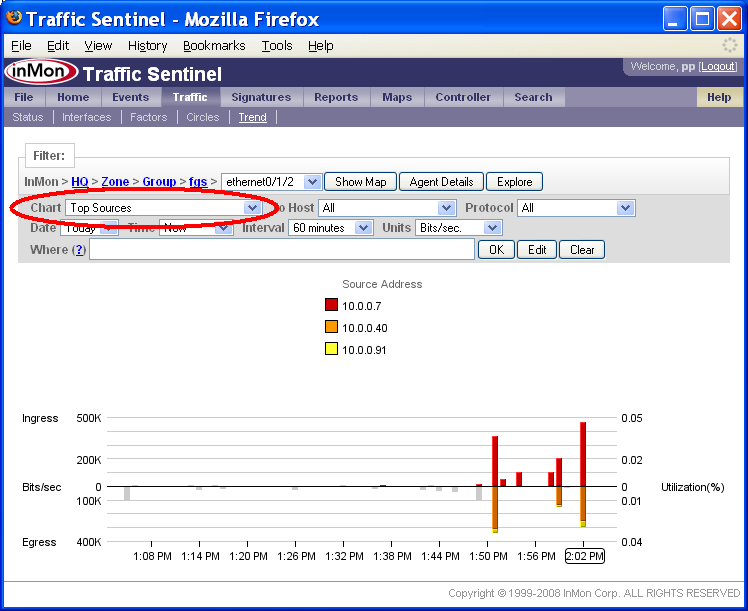Switch to the Signatures tab

[x=261, y=97]
